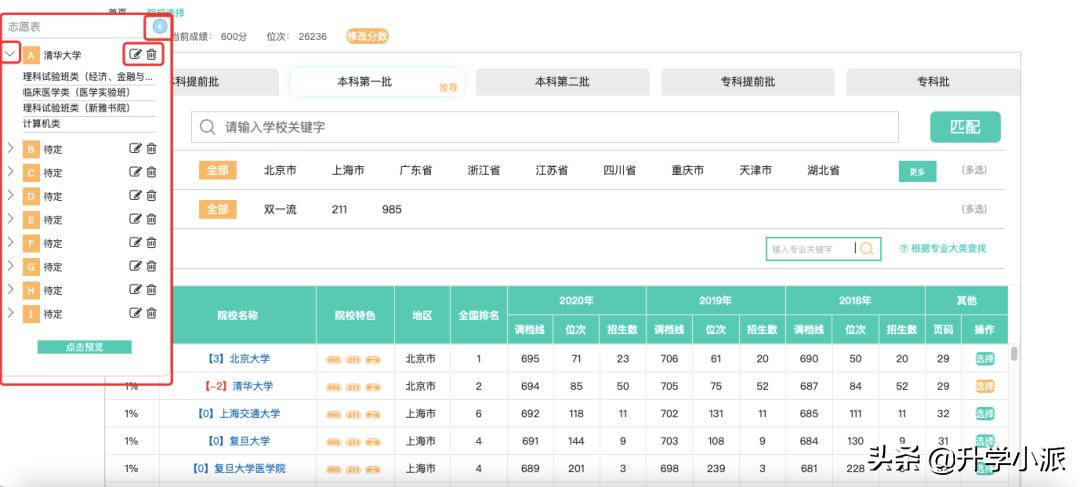
Task: Edit volunteer slot E 待定
Action: tap(136, 218)
